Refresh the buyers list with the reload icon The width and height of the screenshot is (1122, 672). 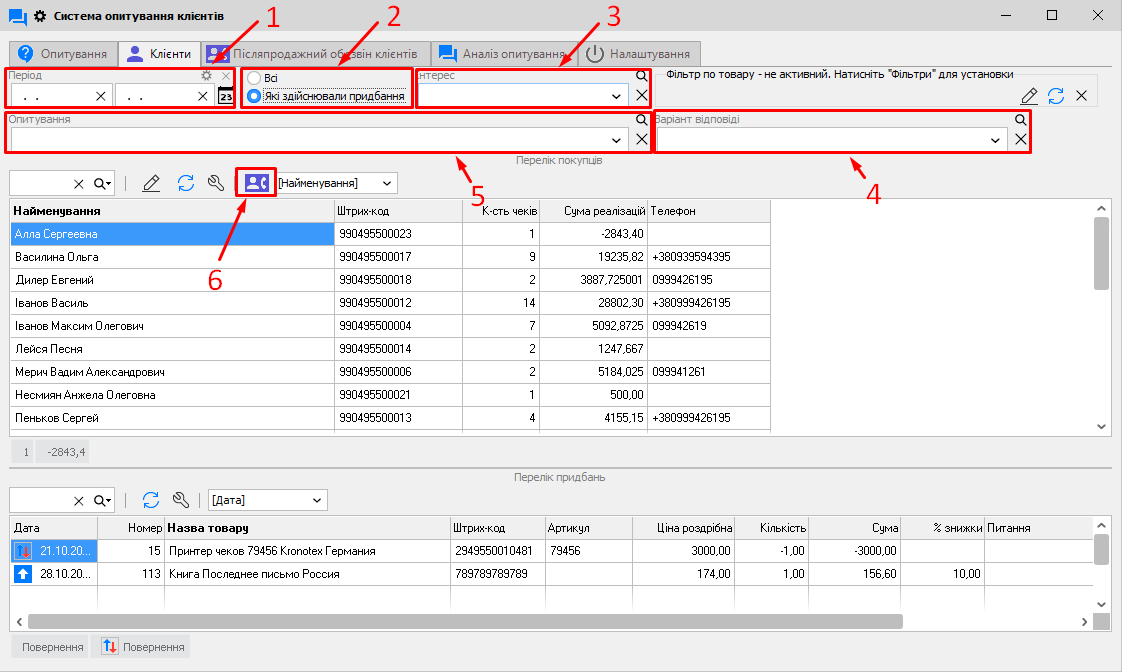pyautogui.click(x=185, y=183)
